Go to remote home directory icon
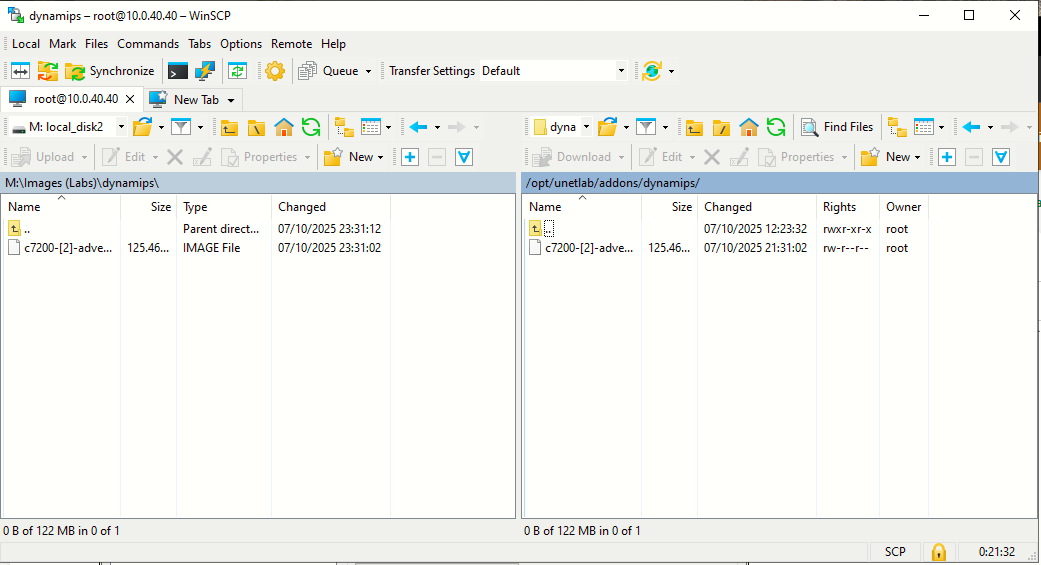1041x565 pixels. 748,127
